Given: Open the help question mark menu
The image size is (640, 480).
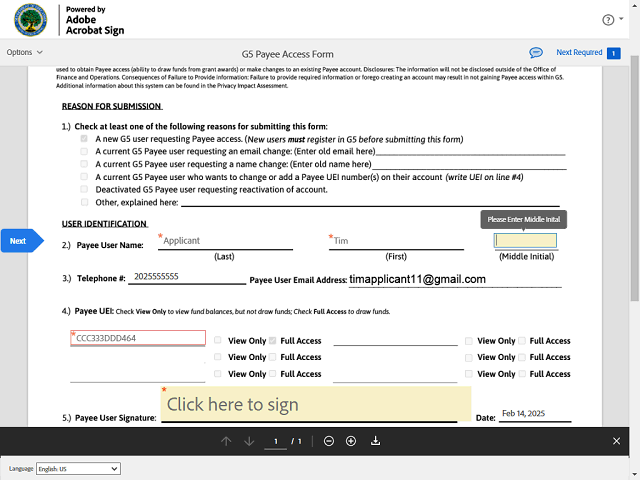Looking at the screenshot, I should tap(608, 19).
